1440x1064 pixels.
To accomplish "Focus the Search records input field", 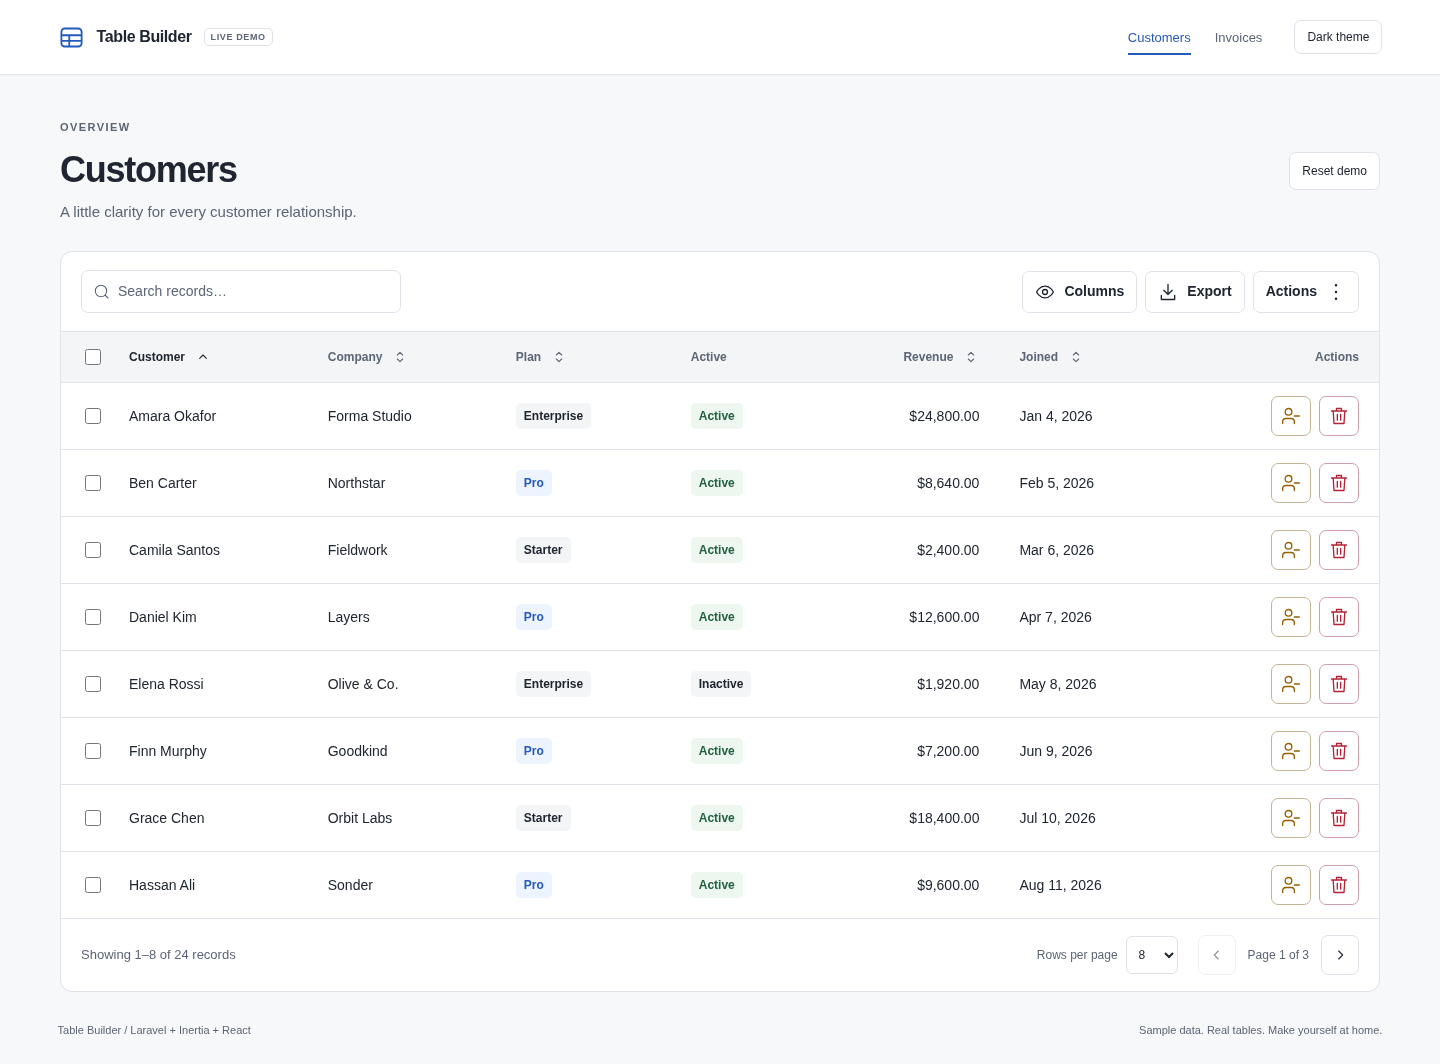I will (x=241, y=291).
